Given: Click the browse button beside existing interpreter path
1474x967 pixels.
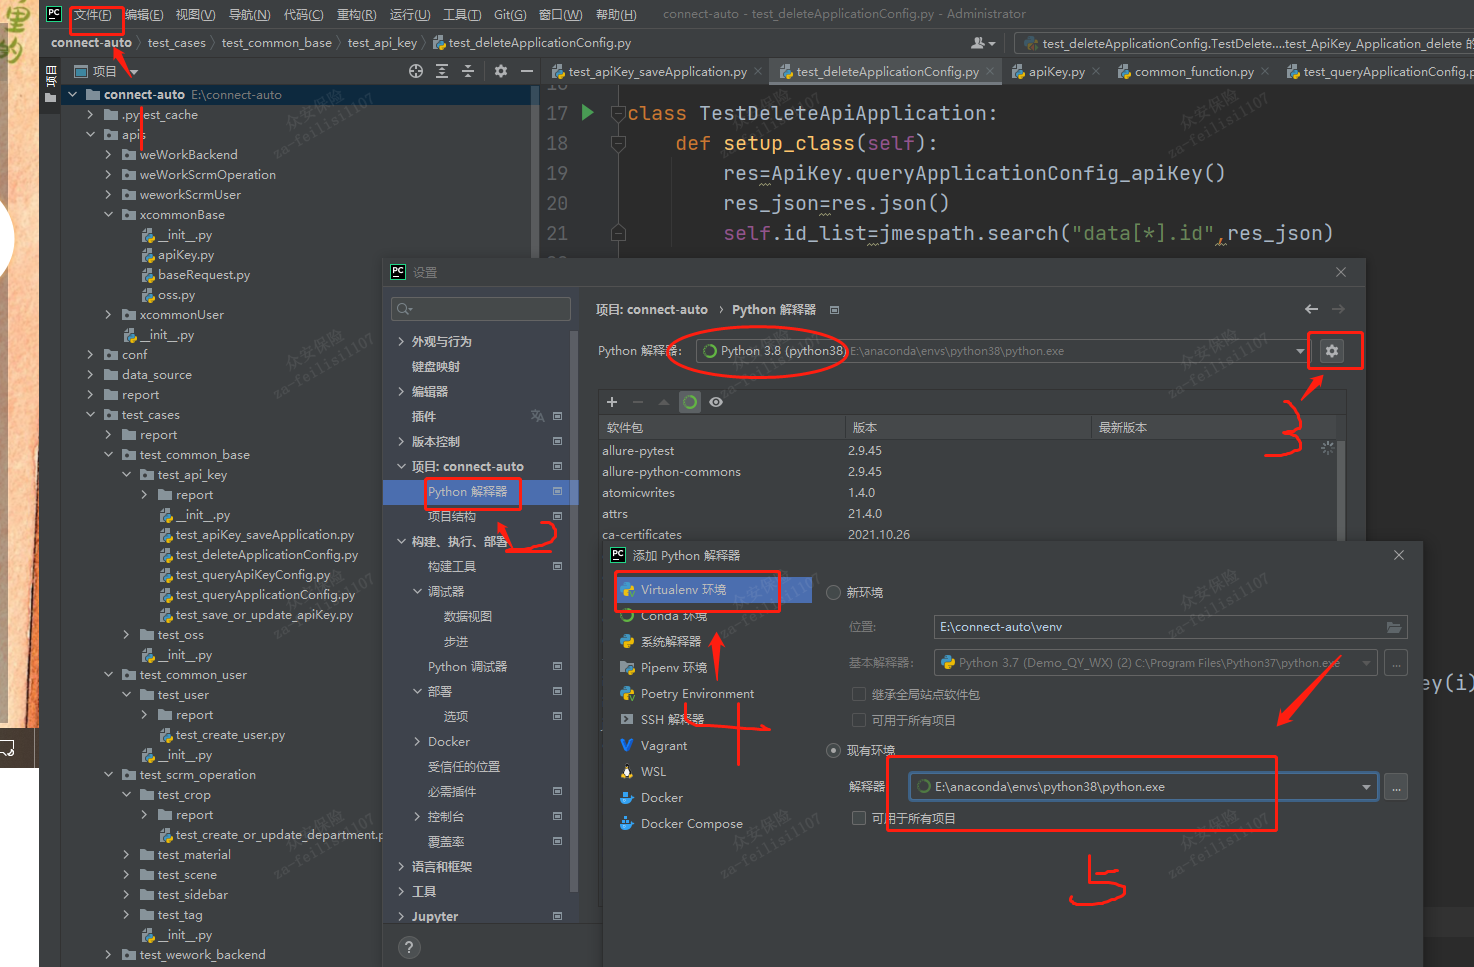Looking at the screenshot, I should (x=1396, y=787).
